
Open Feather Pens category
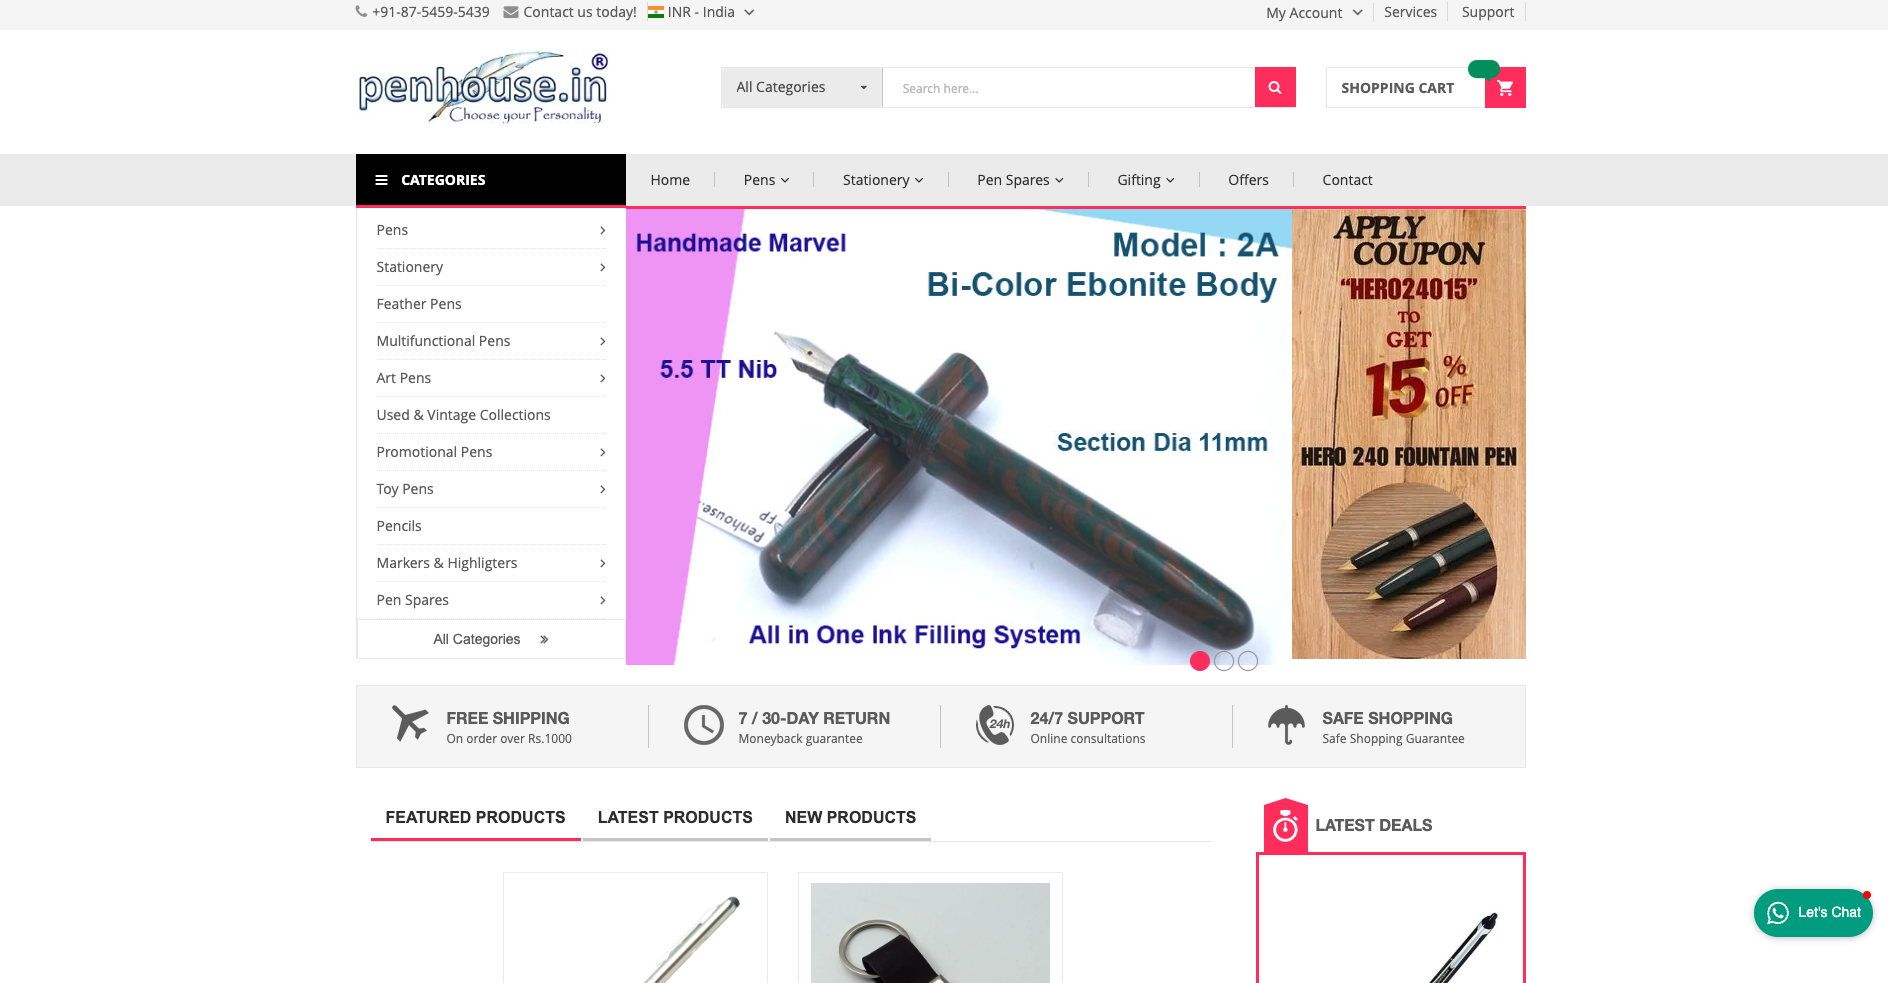(x=419, y=304)
